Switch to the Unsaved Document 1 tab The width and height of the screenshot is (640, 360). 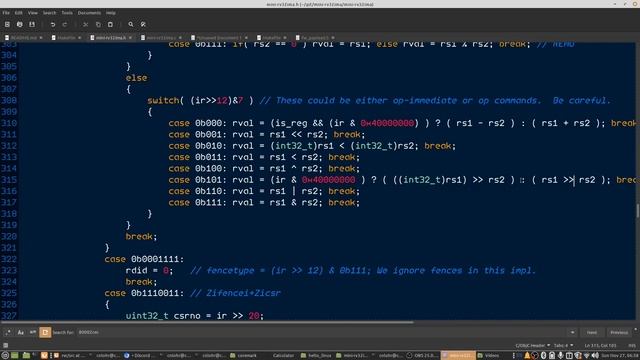(219, 38)
